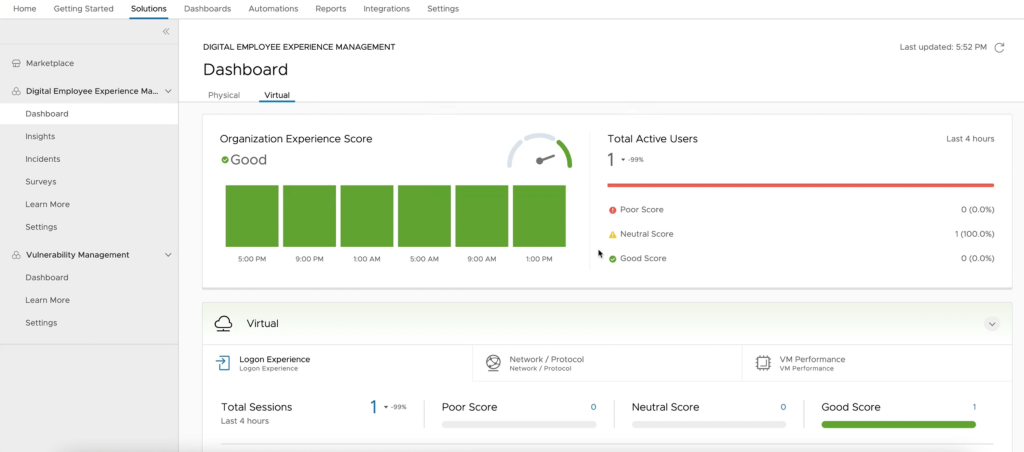Click the Network / Protocol globe icon

click(x=493, y=363)
